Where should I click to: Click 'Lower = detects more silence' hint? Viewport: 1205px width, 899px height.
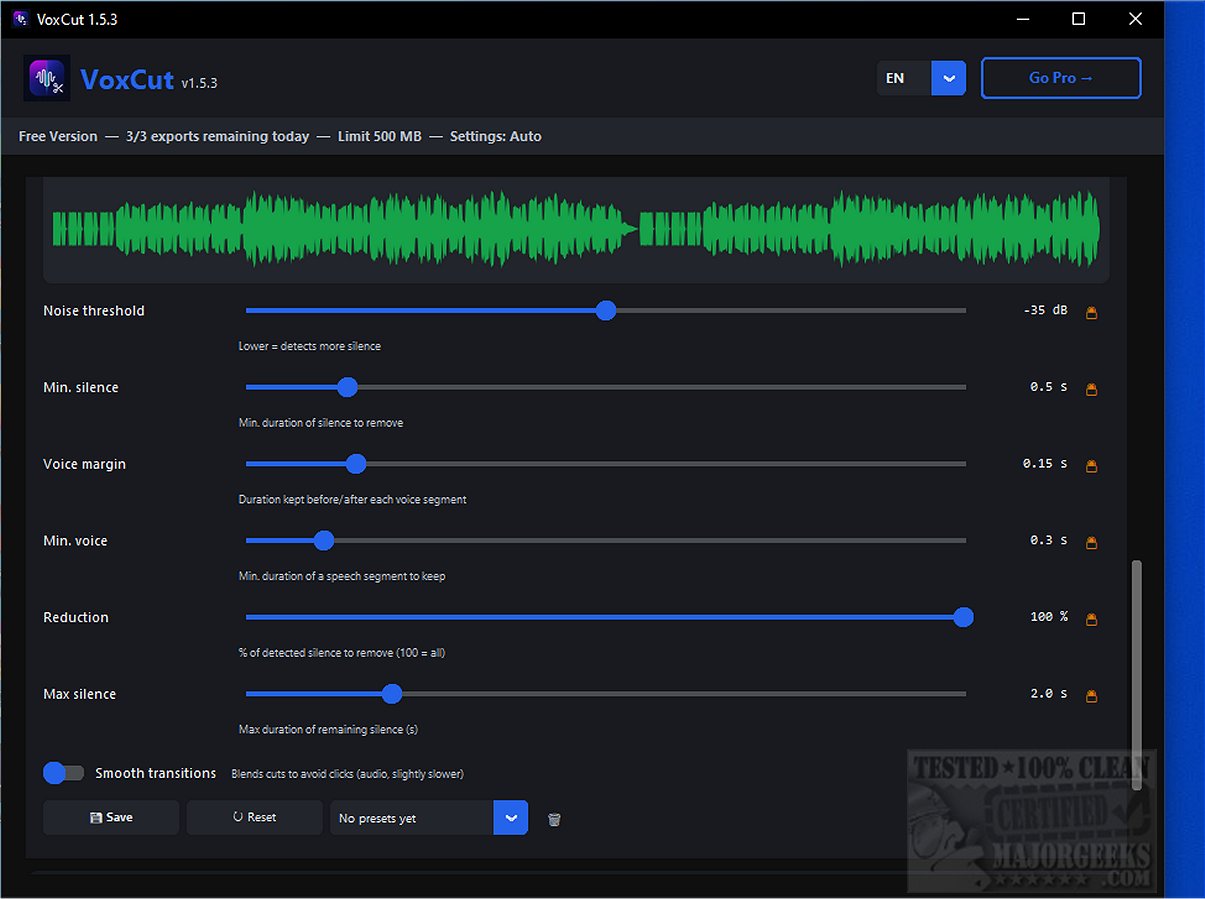point(310,347)
